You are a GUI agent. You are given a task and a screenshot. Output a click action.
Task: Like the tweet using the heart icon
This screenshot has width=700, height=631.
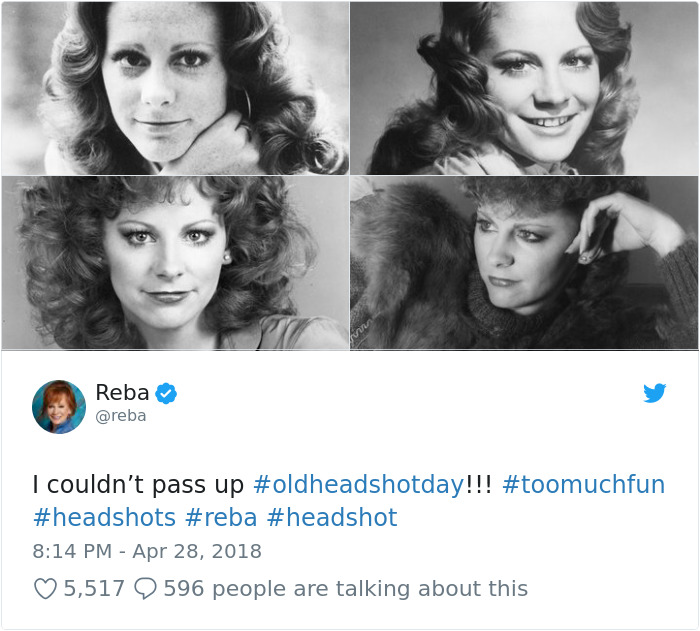pyautogui.click(x=45, y=589)
